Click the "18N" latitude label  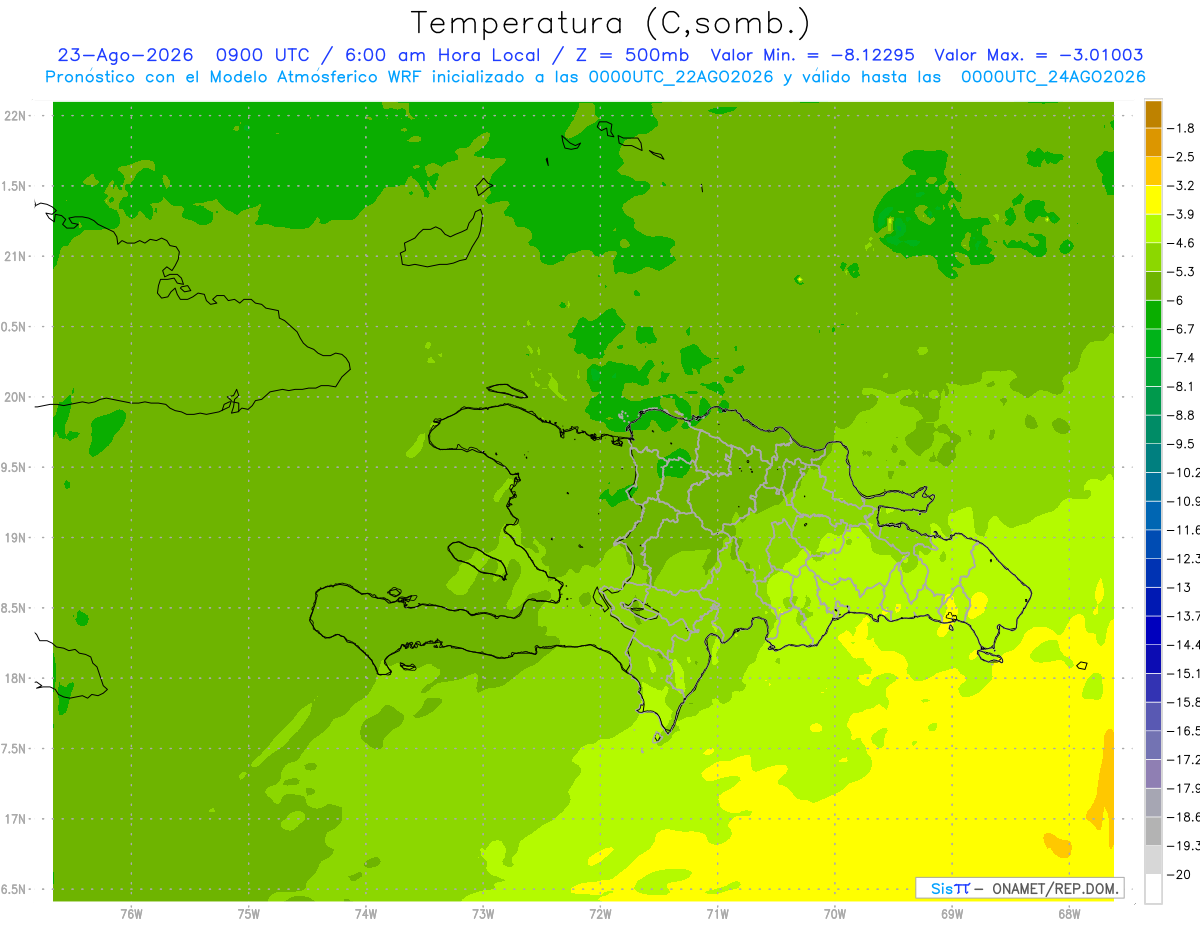15,679
